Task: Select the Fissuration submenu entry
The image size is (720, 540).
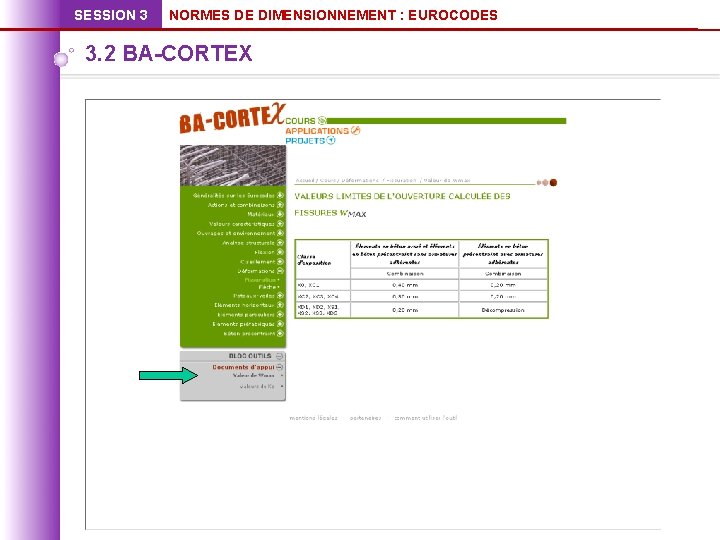Action: point(260,280)
